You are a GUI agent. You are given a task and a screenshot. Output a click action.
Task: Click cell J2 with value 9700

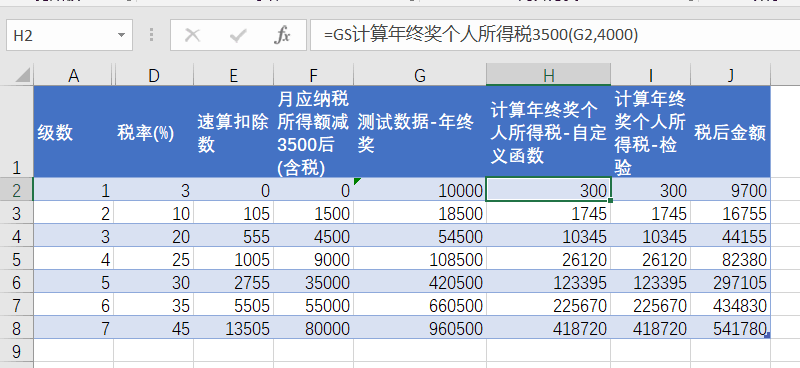tap(731, 190)
